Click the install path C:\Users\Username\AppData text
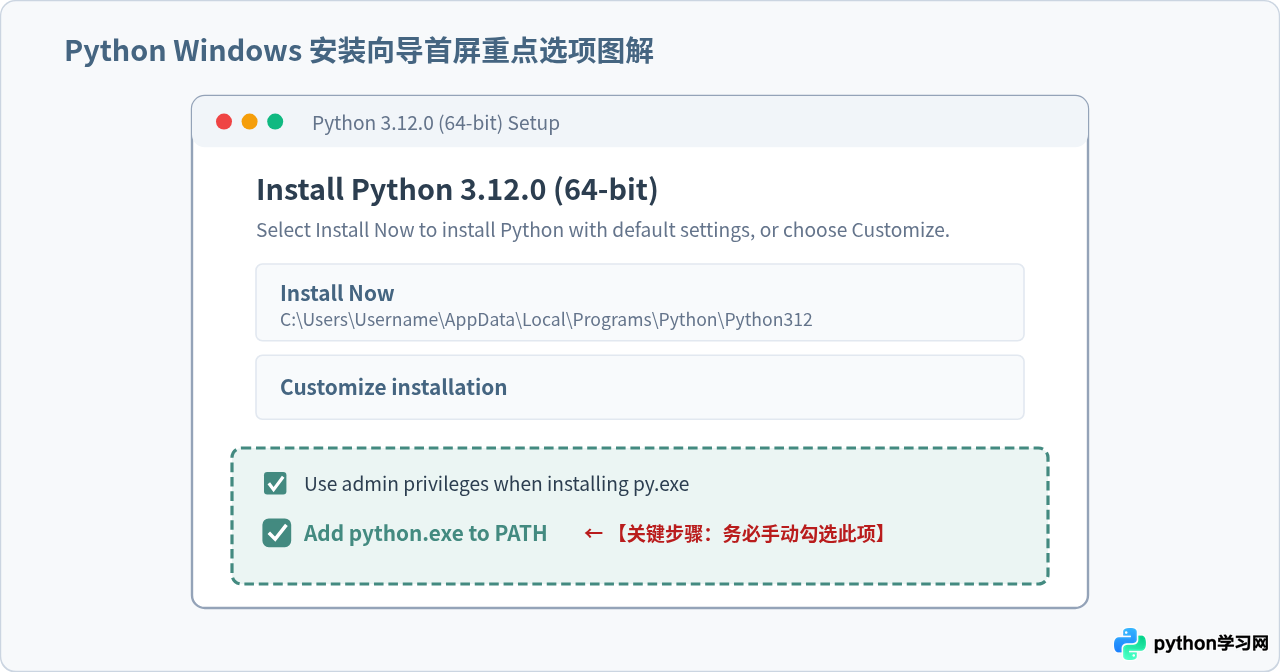Image resolution: width=1280 pixels, height=672 pixels. (x=546, y=320)
